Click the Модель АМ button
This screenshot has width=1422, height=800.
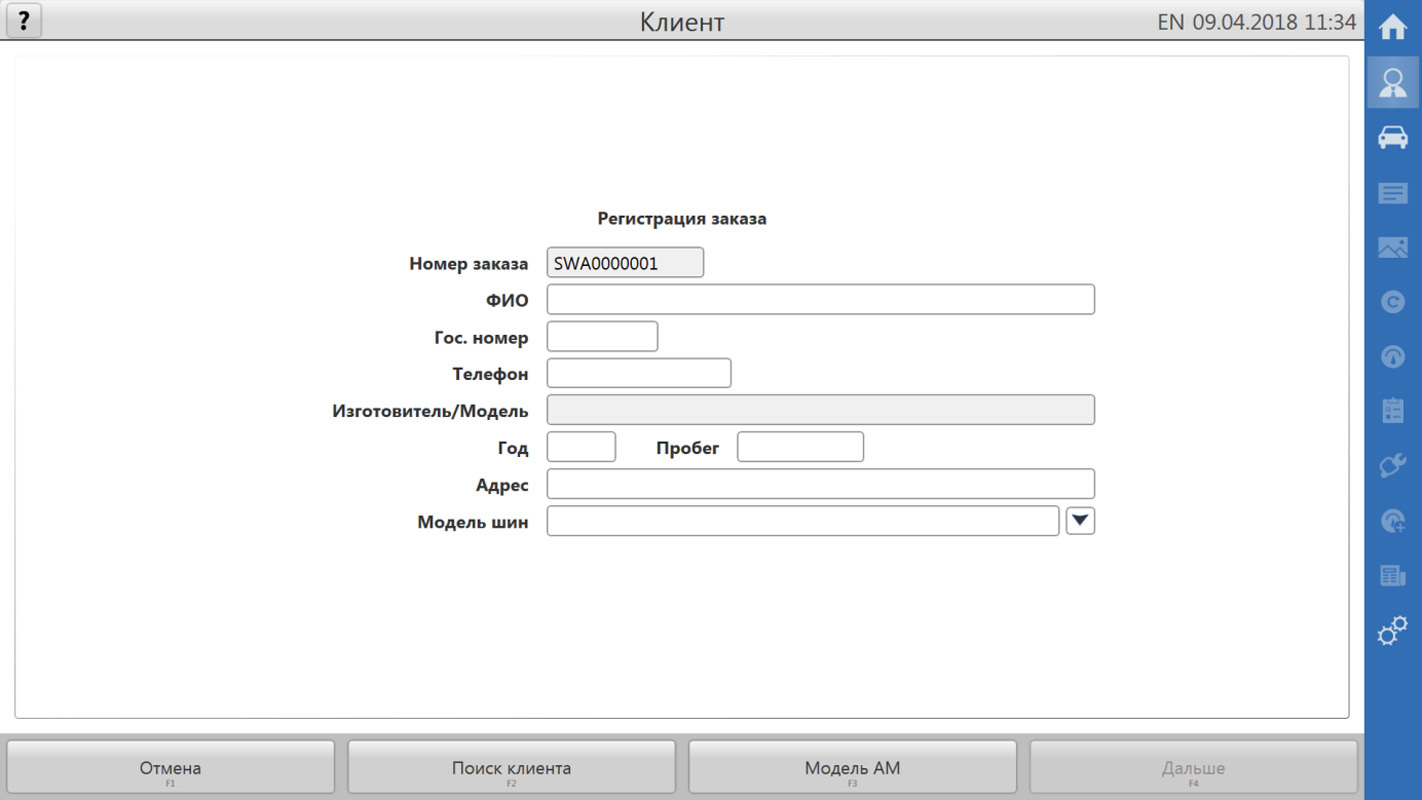click(853, 768)
